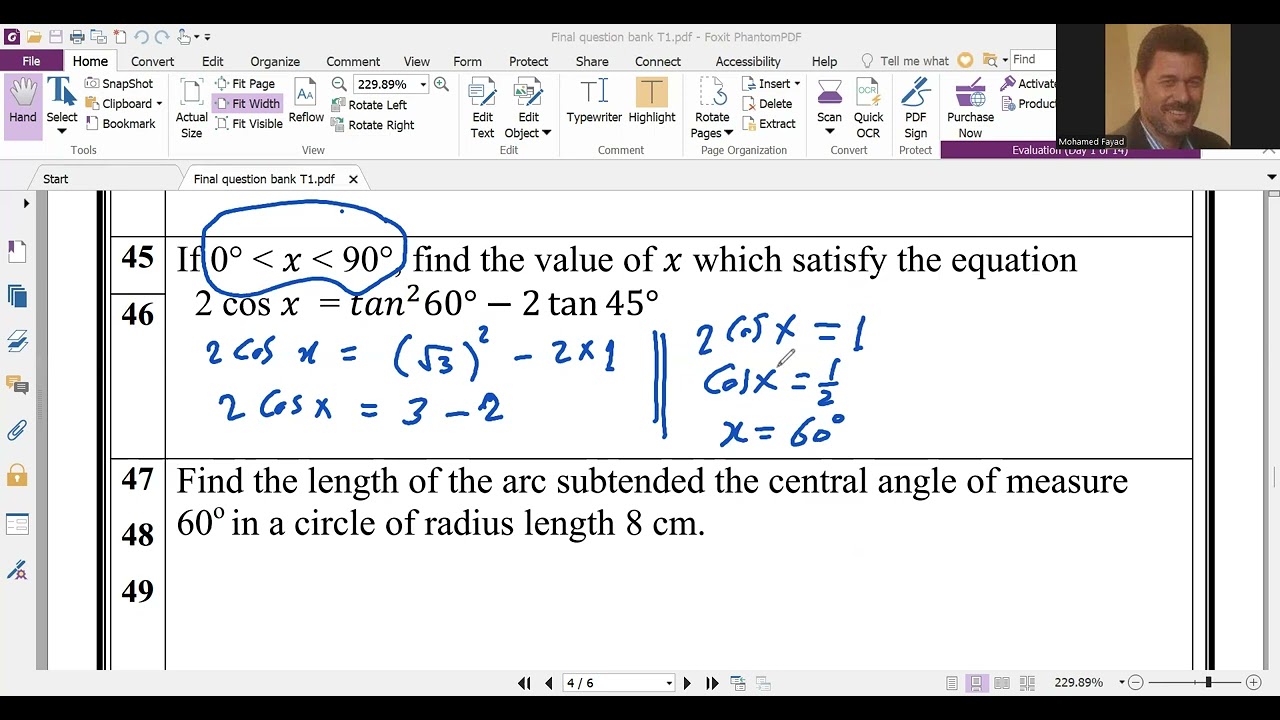Click the Reflow icon

[306, 103]
